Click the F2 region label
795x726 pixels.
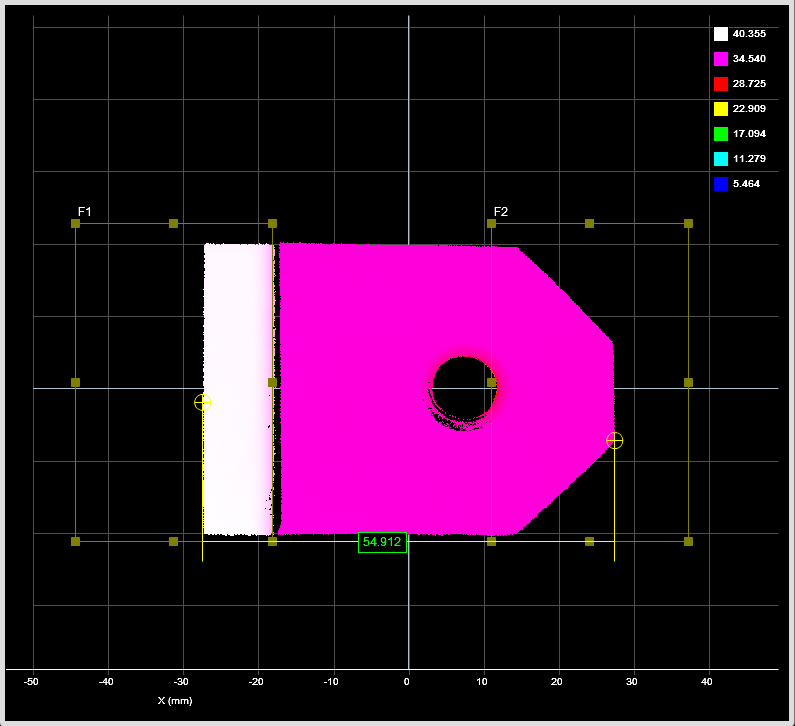click(x=501, y=212)
